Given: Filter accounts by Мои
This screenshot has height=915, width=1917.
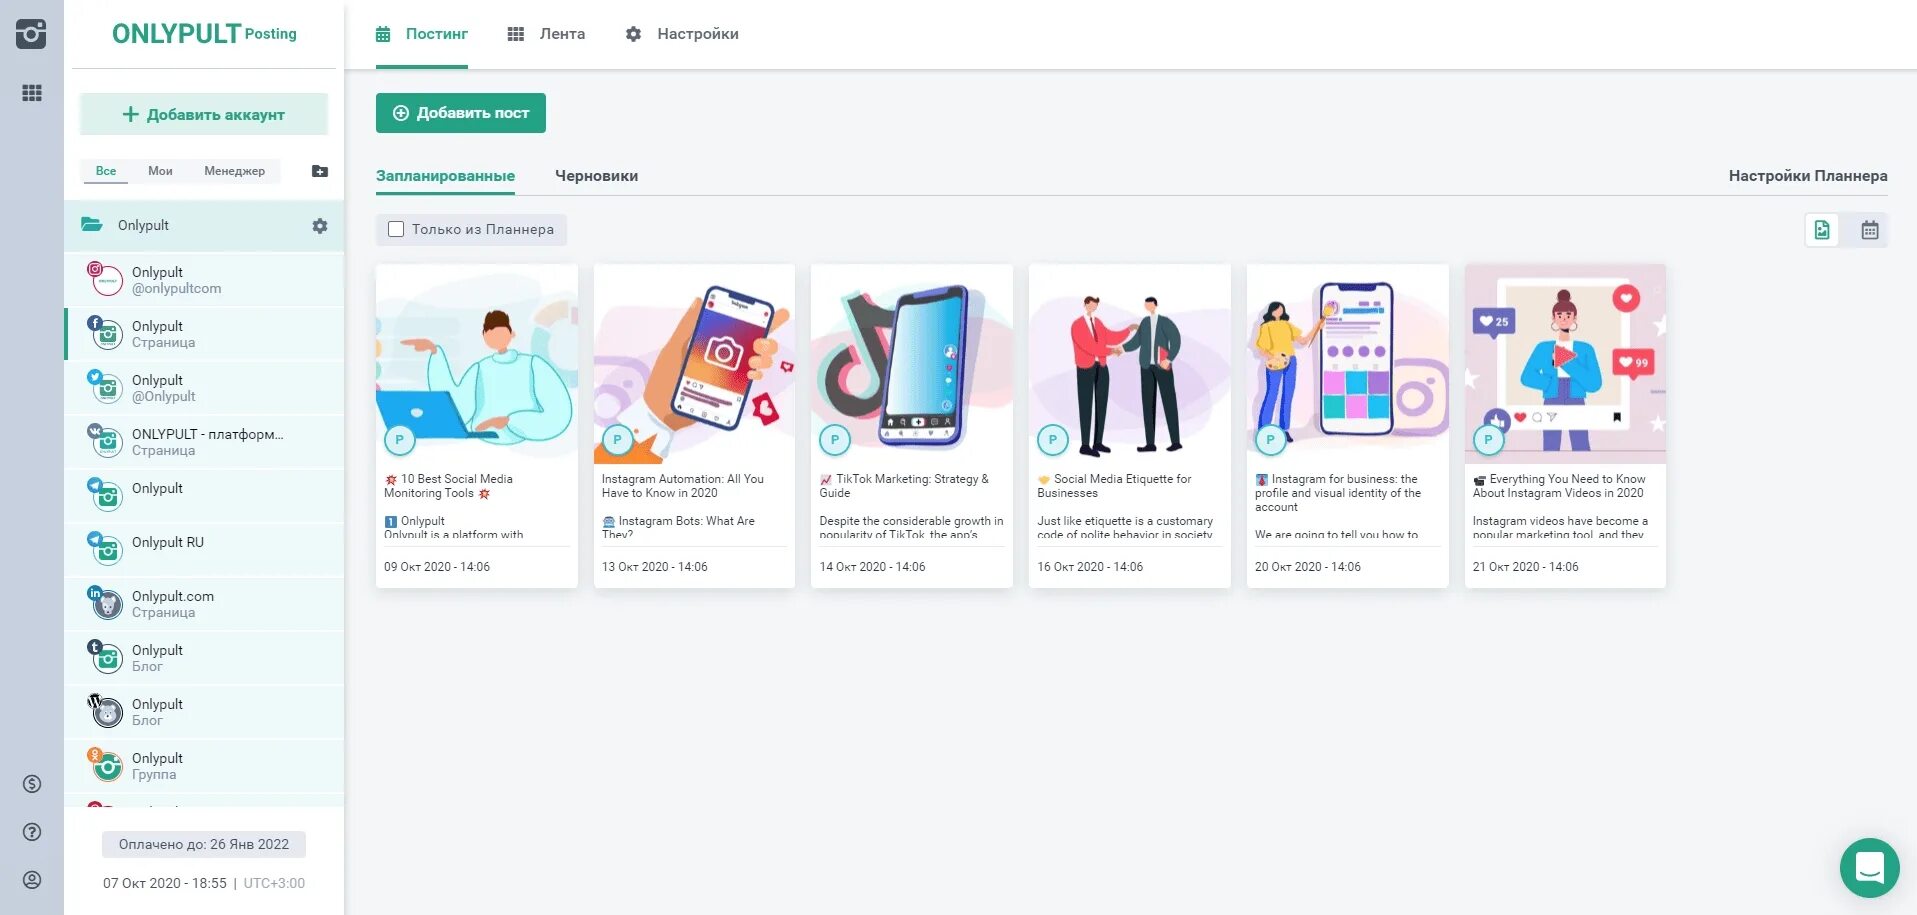Looking at the screenshot, I should pyautogui.click(x=160, y=171).
